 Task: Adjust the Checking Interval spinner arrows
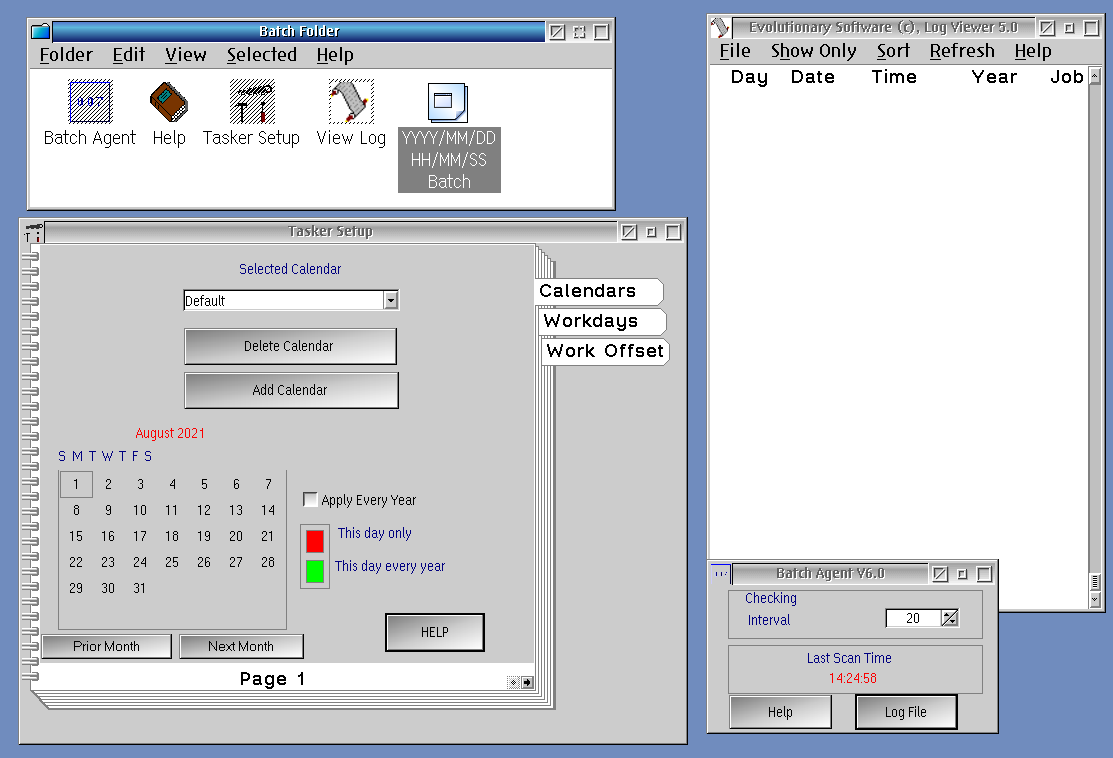point(949,618)
